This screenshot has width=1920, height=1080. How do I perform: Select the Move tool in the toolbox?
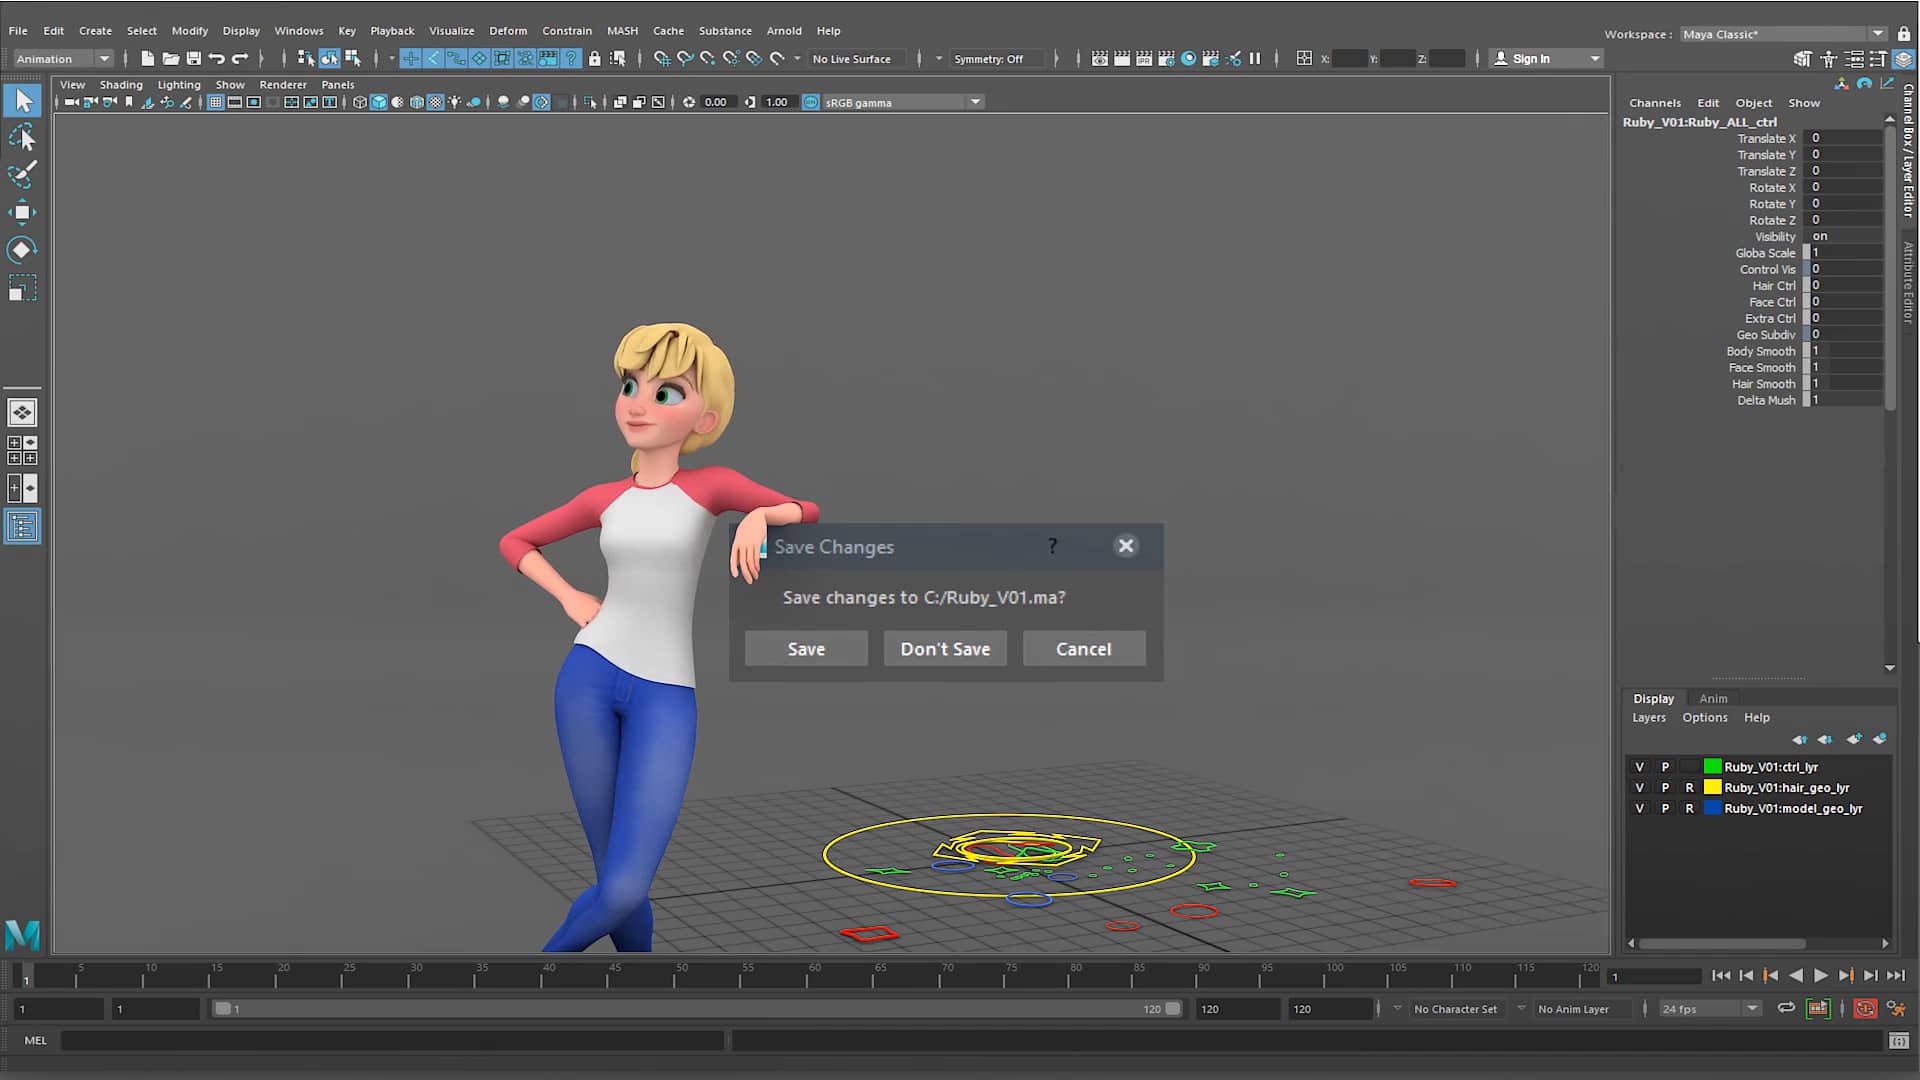pyautogui.click(x=22, y=212)
